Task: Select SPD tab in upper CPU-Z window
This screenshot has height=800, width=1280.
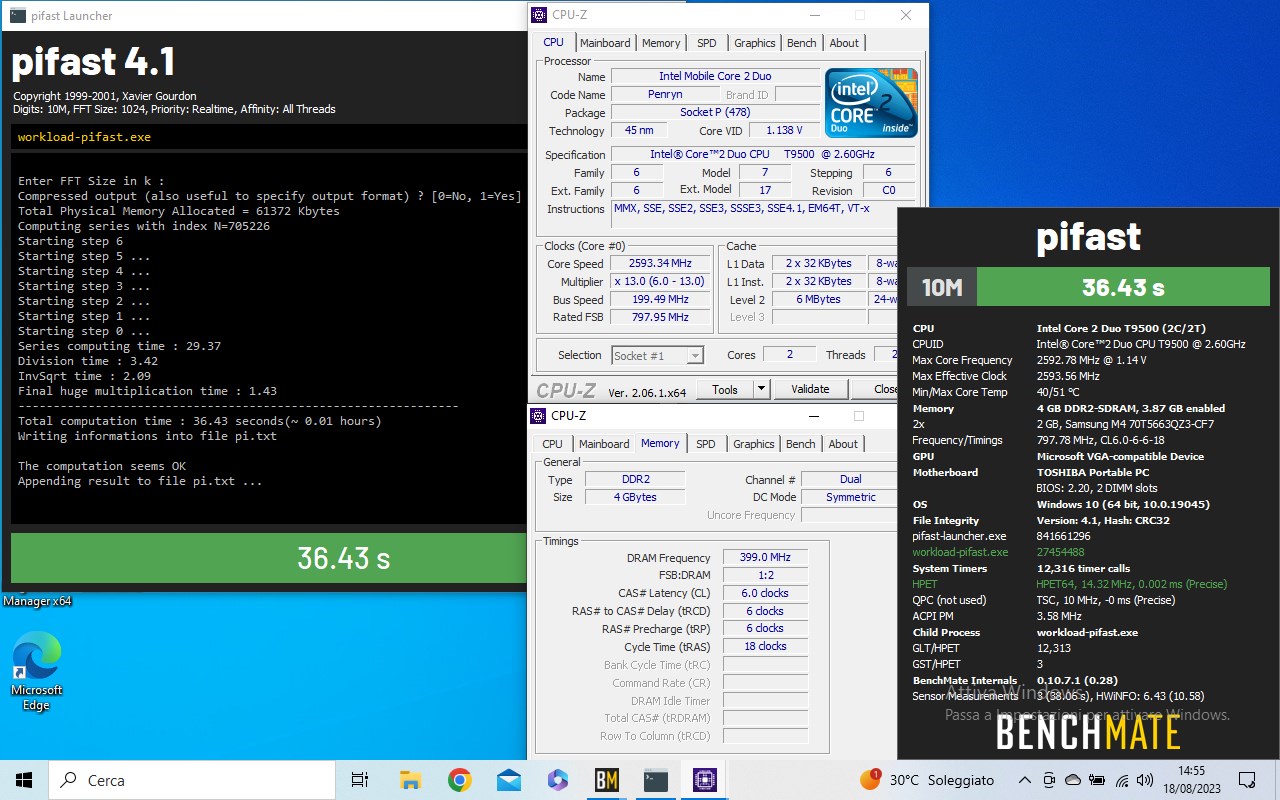Action: (706, 43)
